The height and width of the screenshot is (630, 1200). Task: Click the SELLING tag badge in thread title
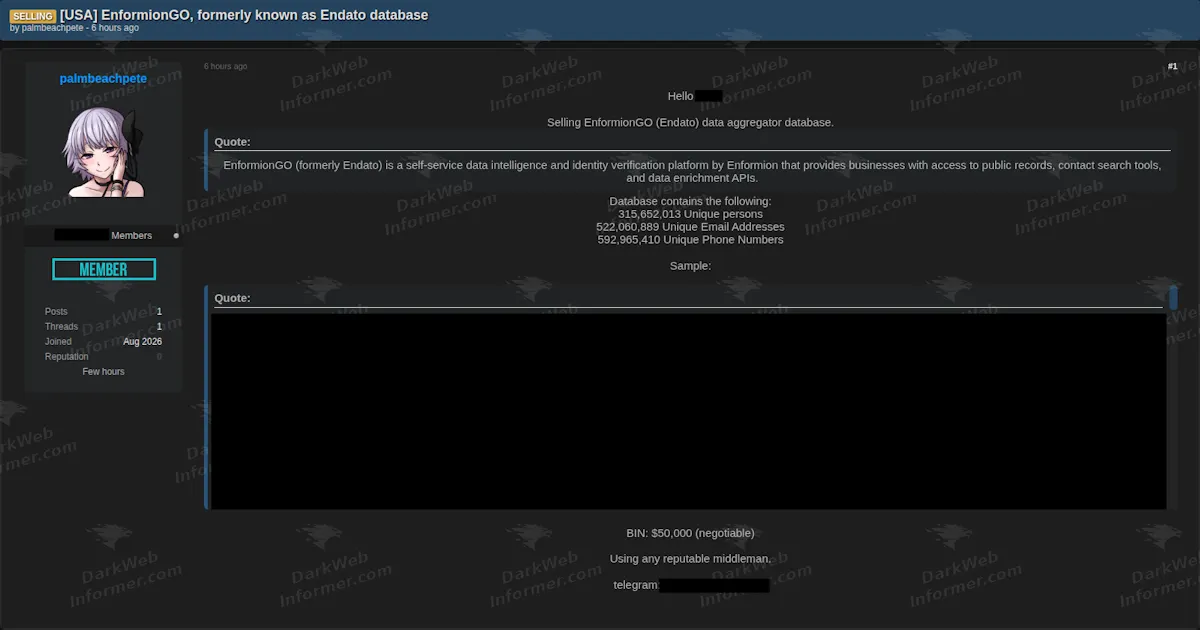[33, 16]
